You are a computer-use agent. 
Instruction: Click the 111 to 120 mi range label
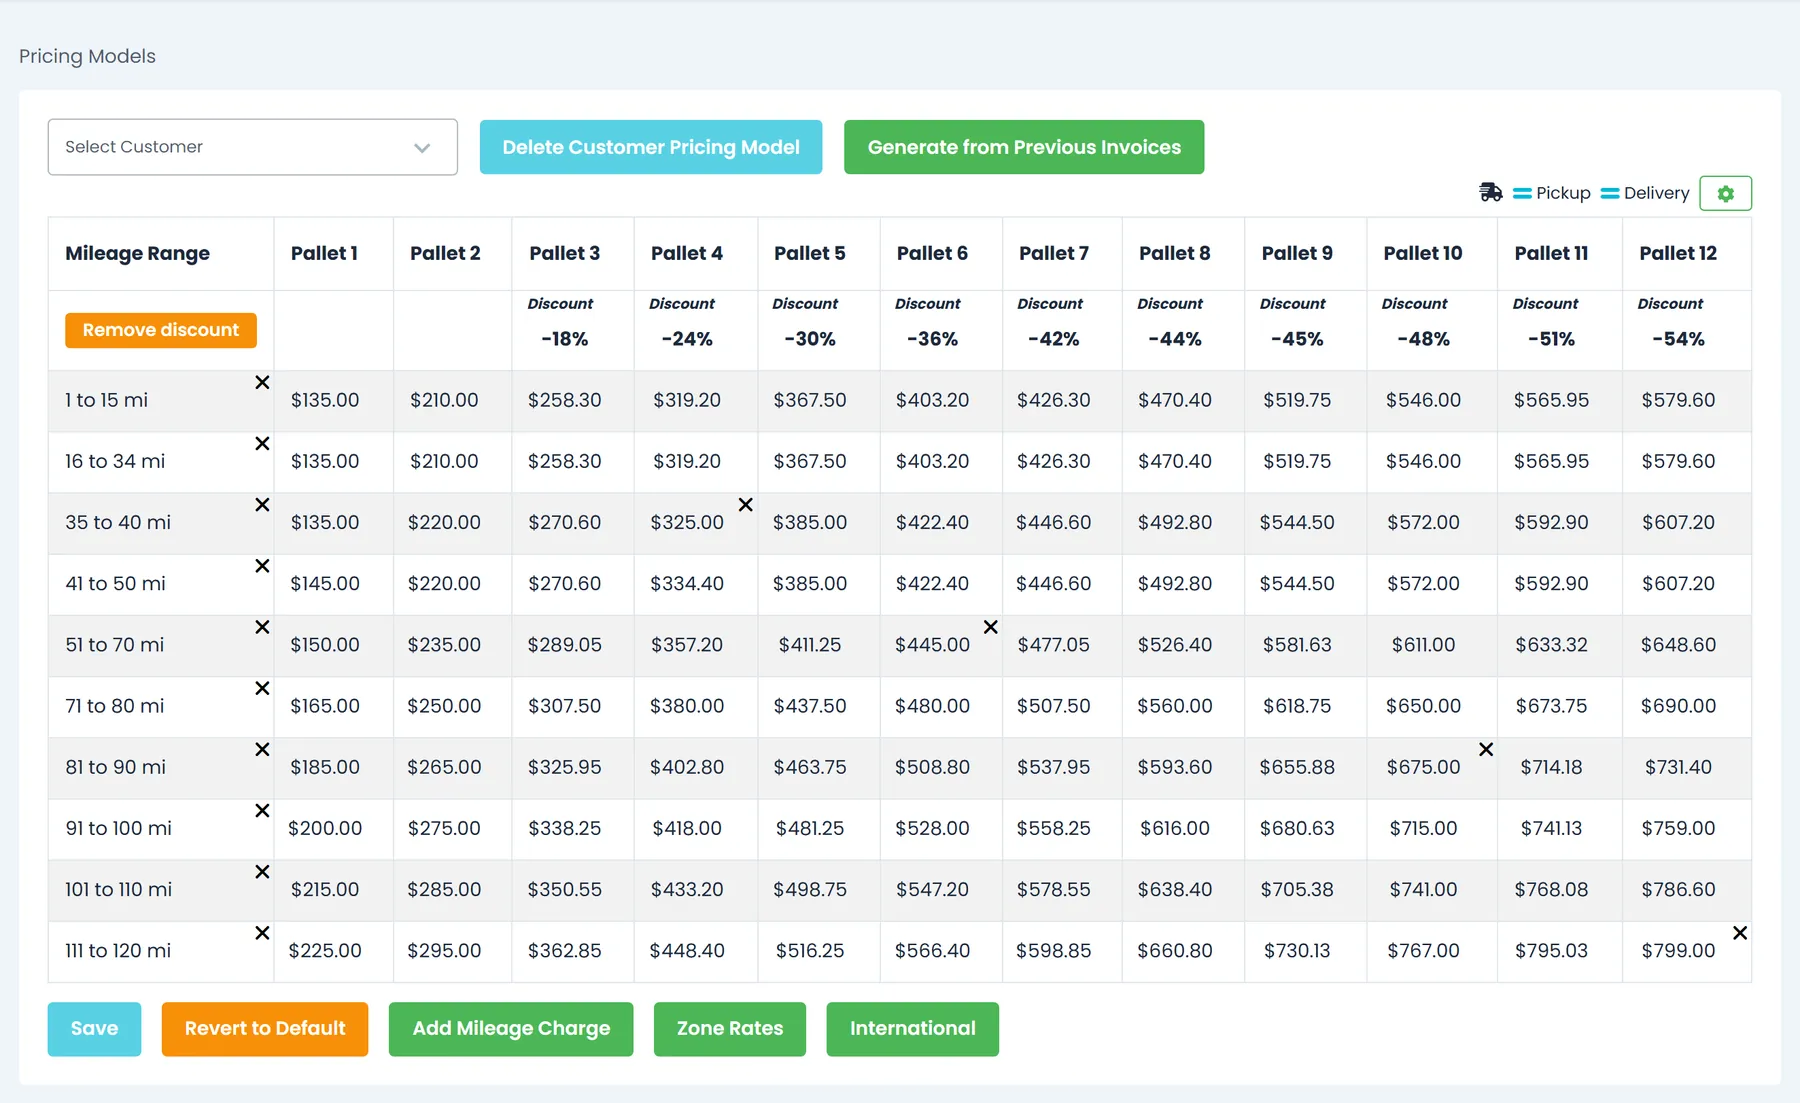(x=118, y=951)
